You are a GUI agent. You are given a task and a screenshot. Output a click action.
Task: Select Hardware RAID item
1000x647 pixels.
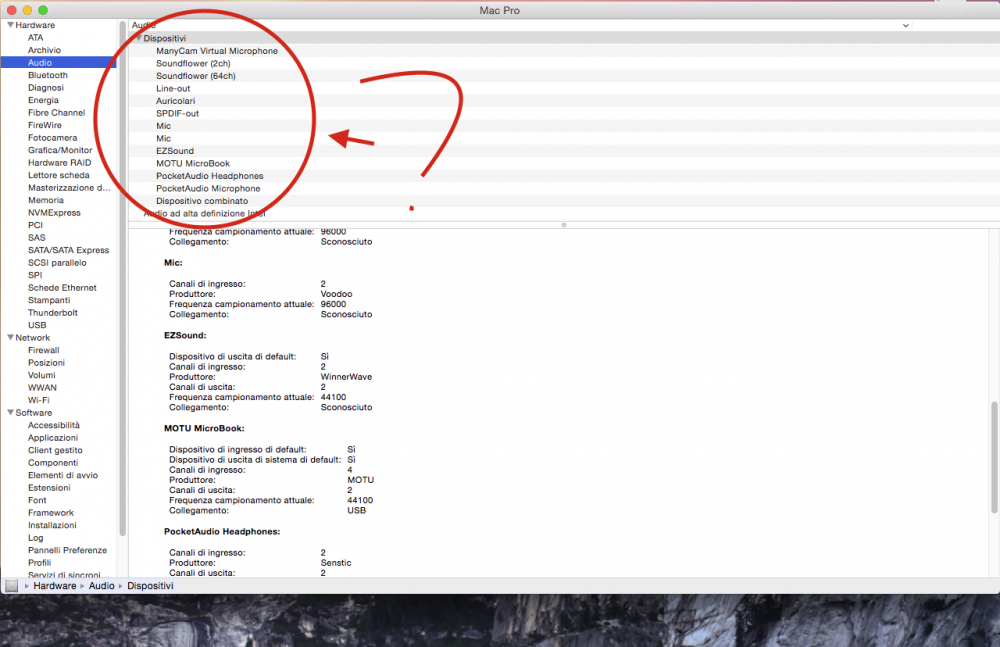(x=59, y=163)
